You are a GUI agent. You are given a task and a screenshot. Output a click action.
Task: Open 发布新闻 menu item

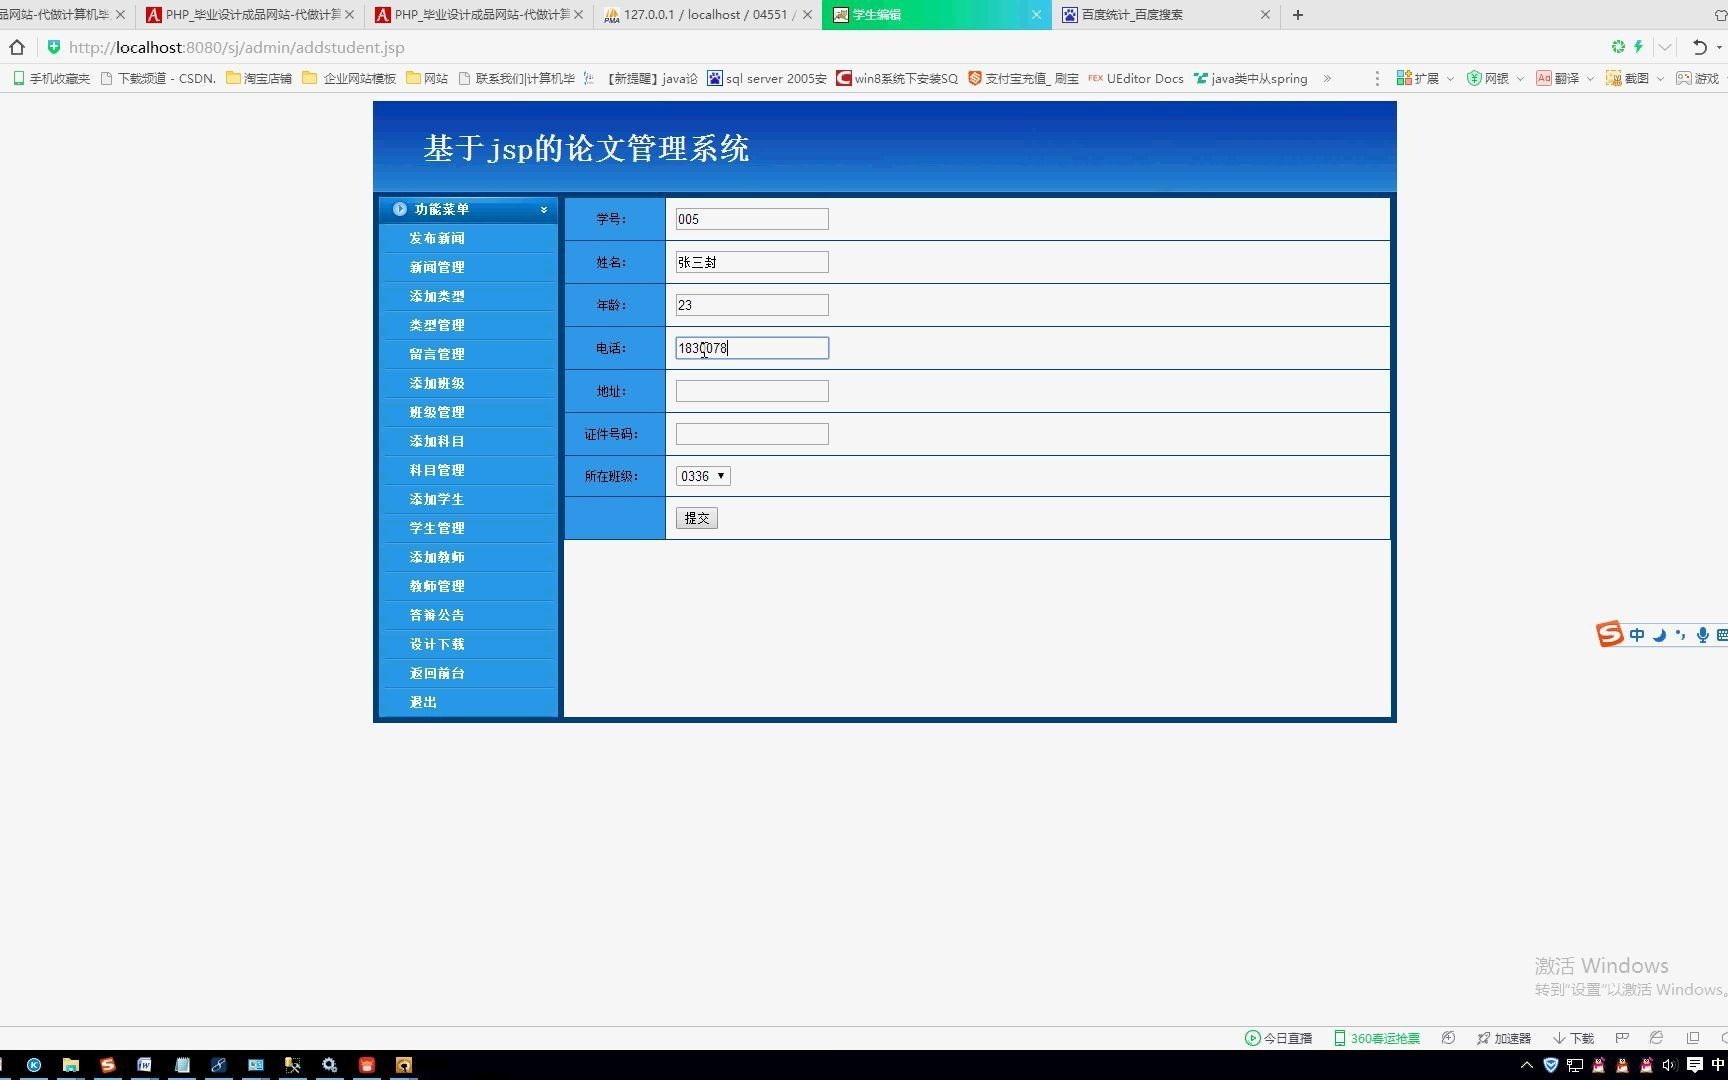437,238
